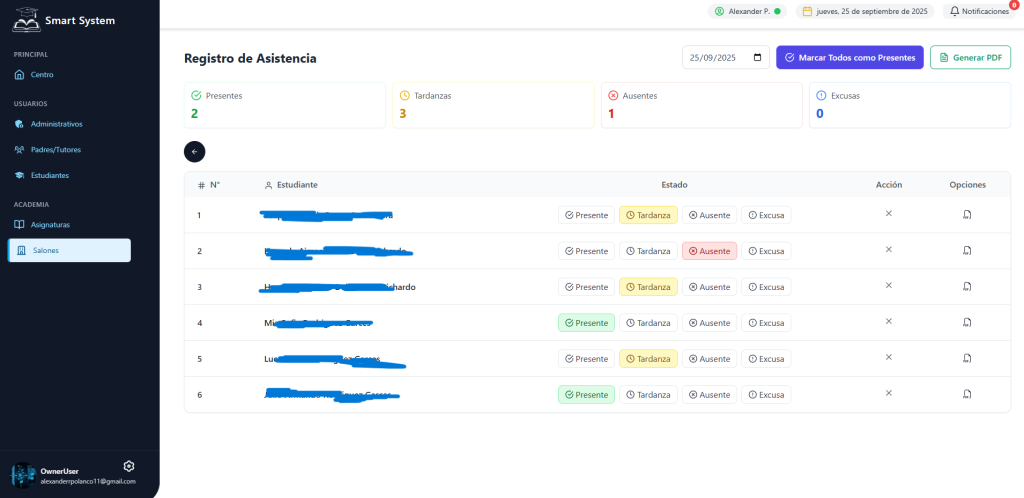Click the back arrow circle button
The height and width of the screenshot is (498, 1024).
pyautogui.click(x=194, y=151)
